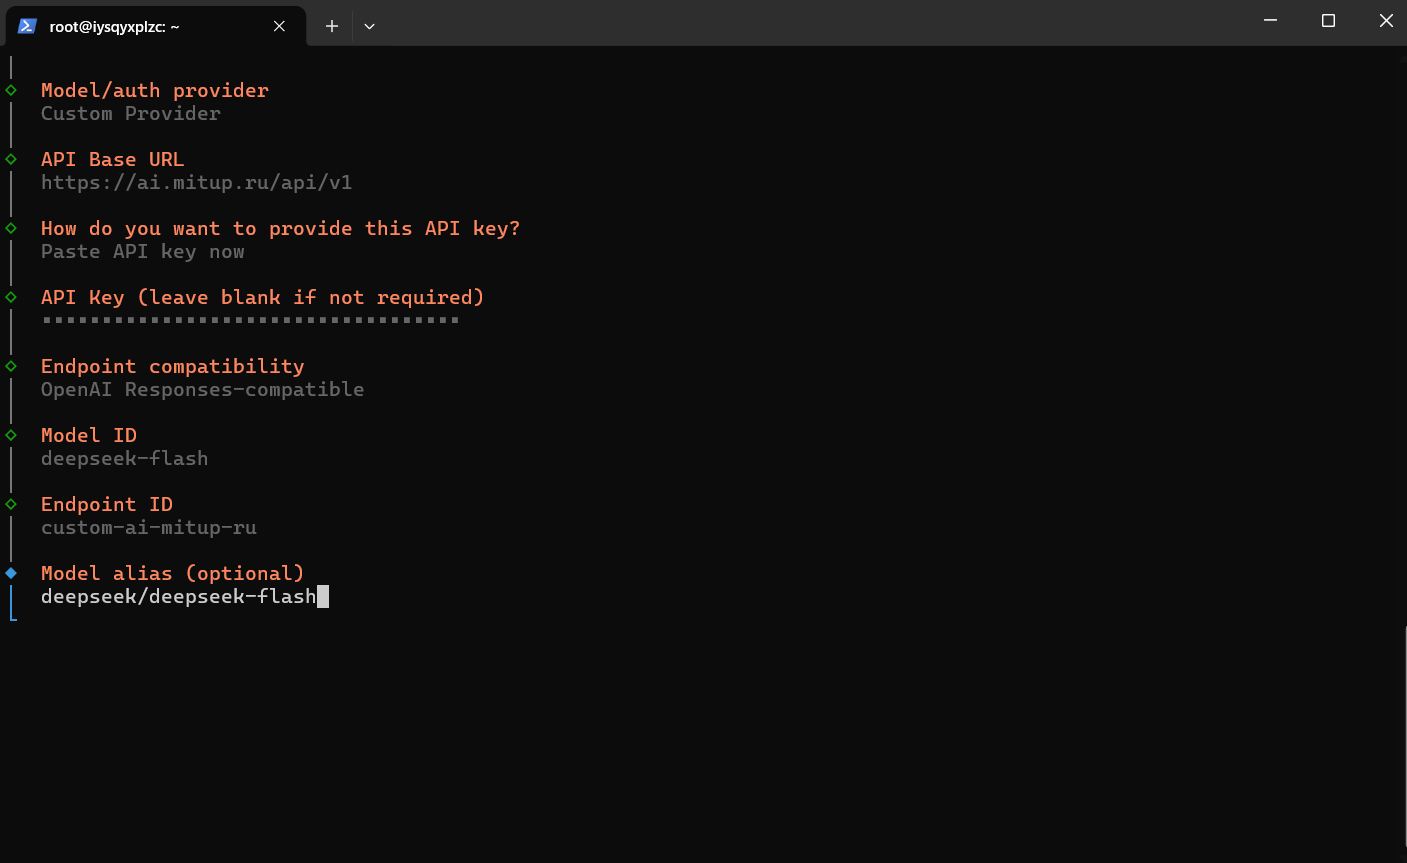The image size is (1407, 863).
Task: Click the 'Endpoint compatibility' prompt heading
Action: [x=172, y=366]
